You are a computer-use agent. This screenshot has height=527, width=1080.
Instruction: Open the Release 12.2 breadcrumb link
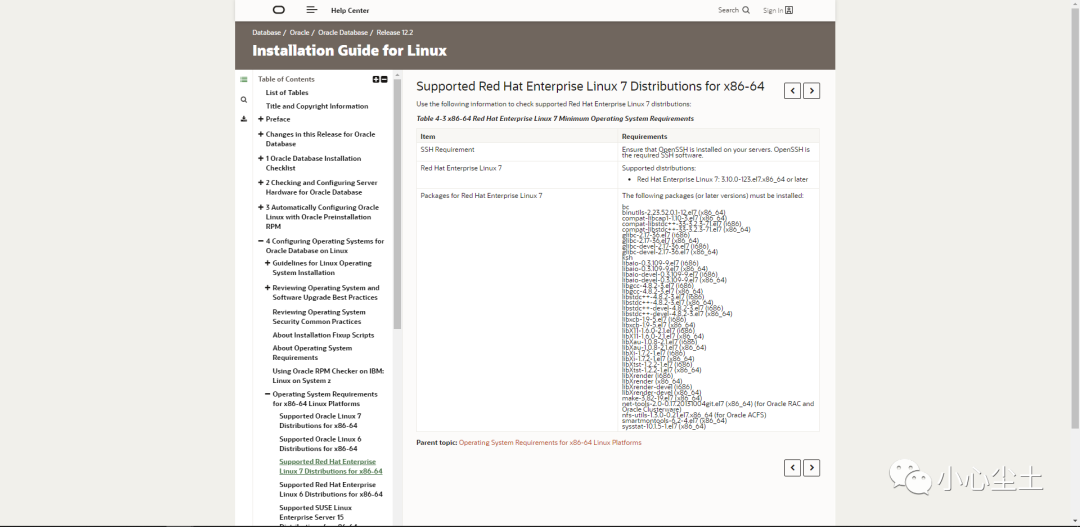pos(395,32)
